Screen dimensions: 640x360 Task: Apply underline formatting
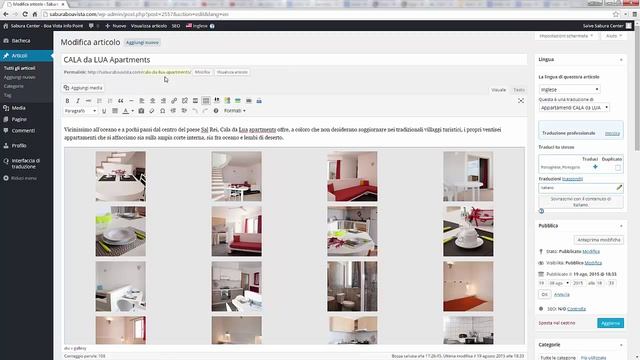coord(104,111)
